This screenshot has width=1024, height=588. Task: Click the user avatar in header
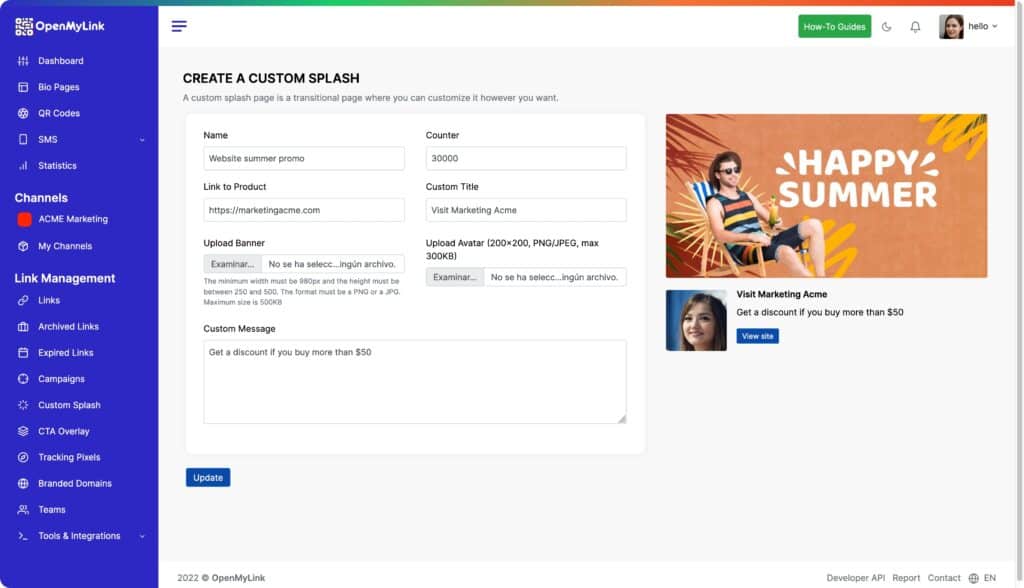951,27
